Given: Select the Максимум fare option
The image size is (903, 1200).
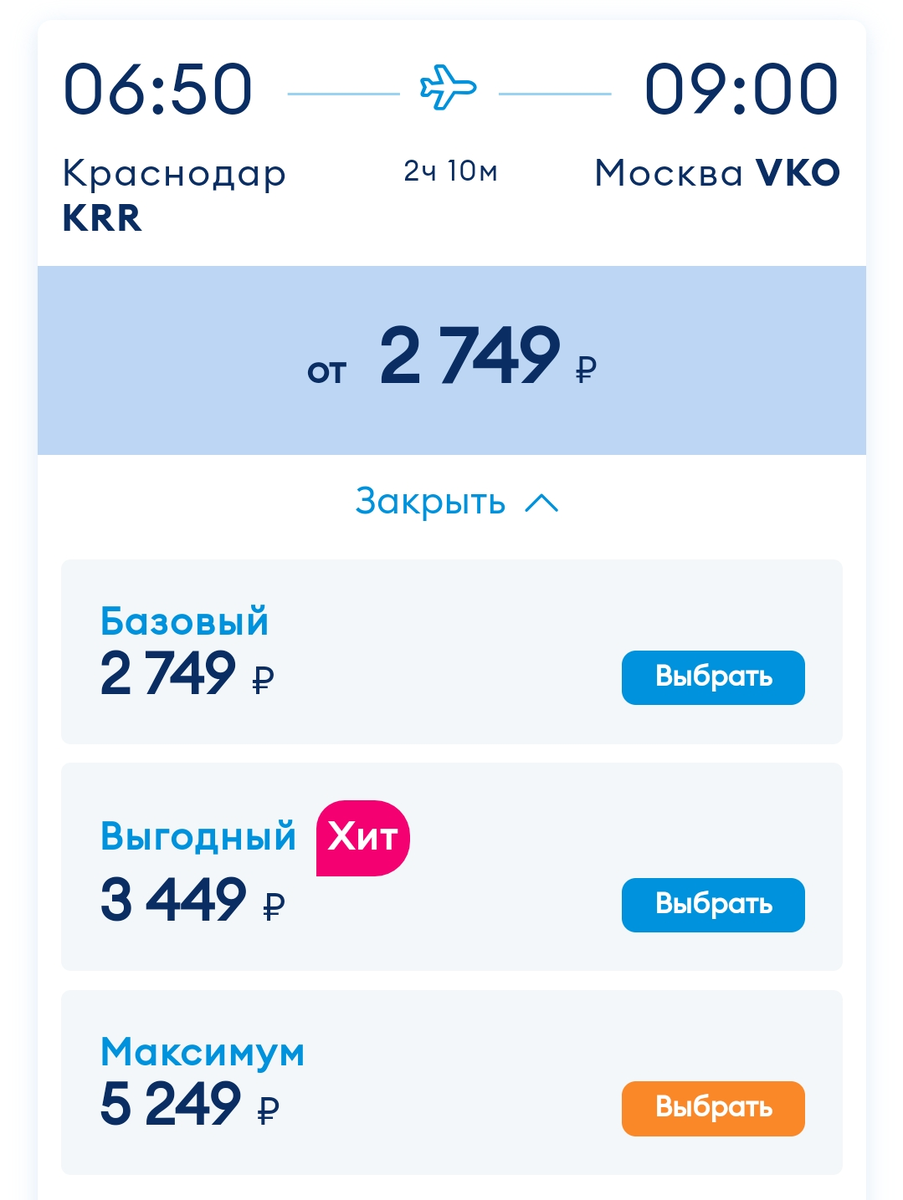Looking at the screenshot, I should [x=713, y=1108].
